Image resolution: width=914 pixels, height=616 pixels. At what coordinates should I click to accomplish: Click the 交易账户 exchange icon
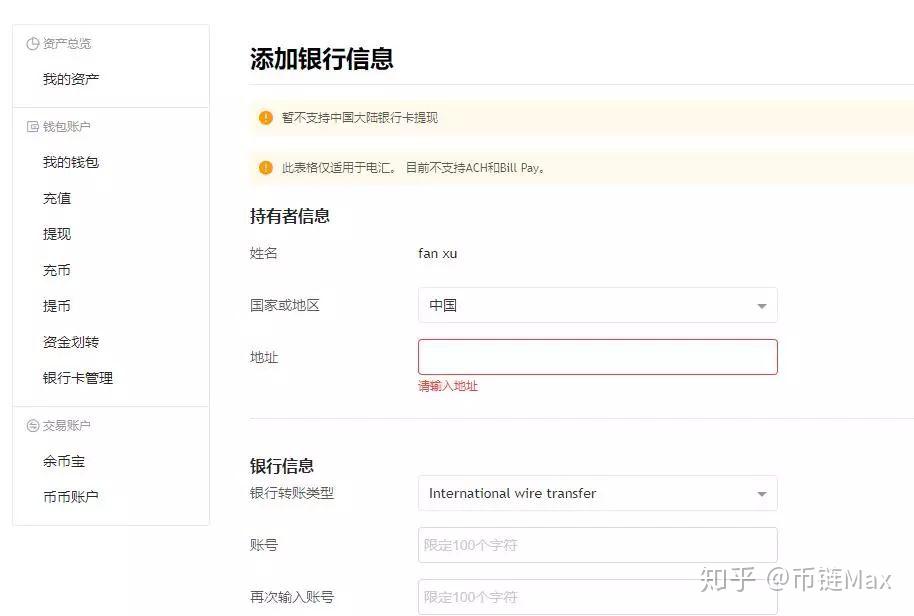33,426
